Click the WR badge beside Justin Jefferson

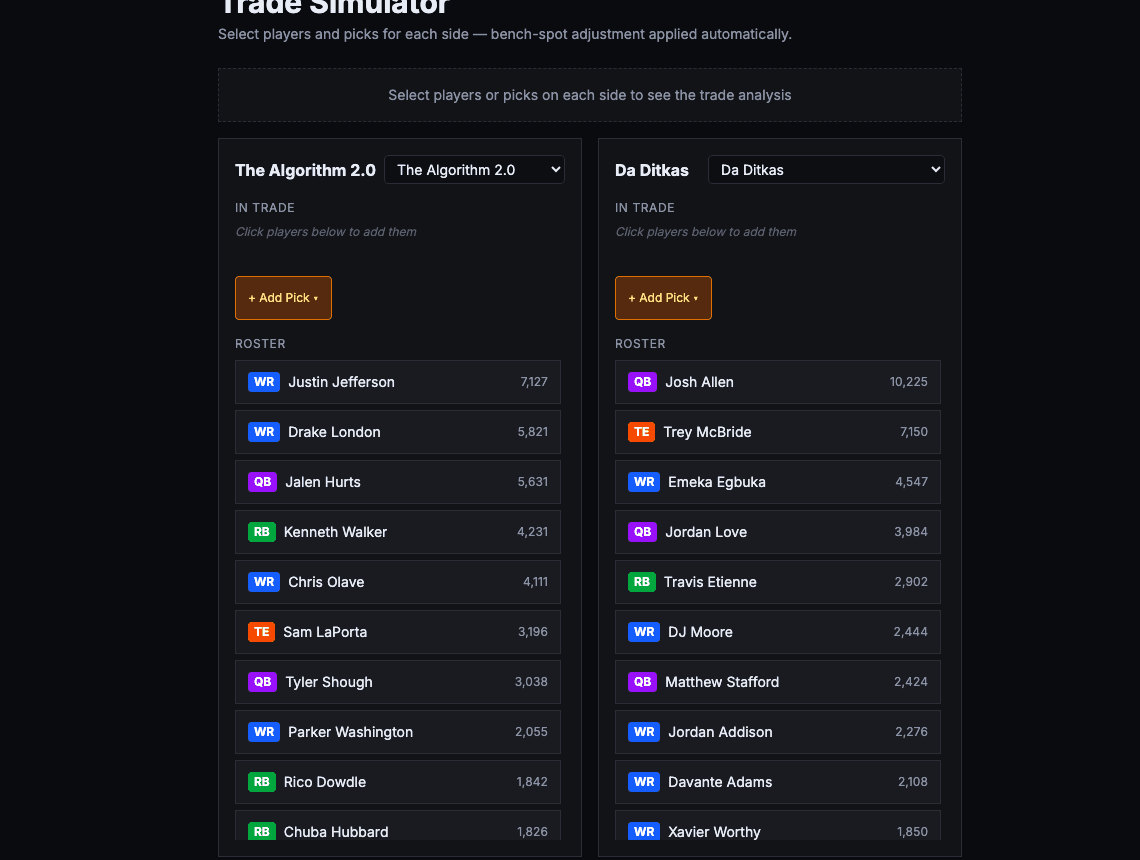pos(264,382)
